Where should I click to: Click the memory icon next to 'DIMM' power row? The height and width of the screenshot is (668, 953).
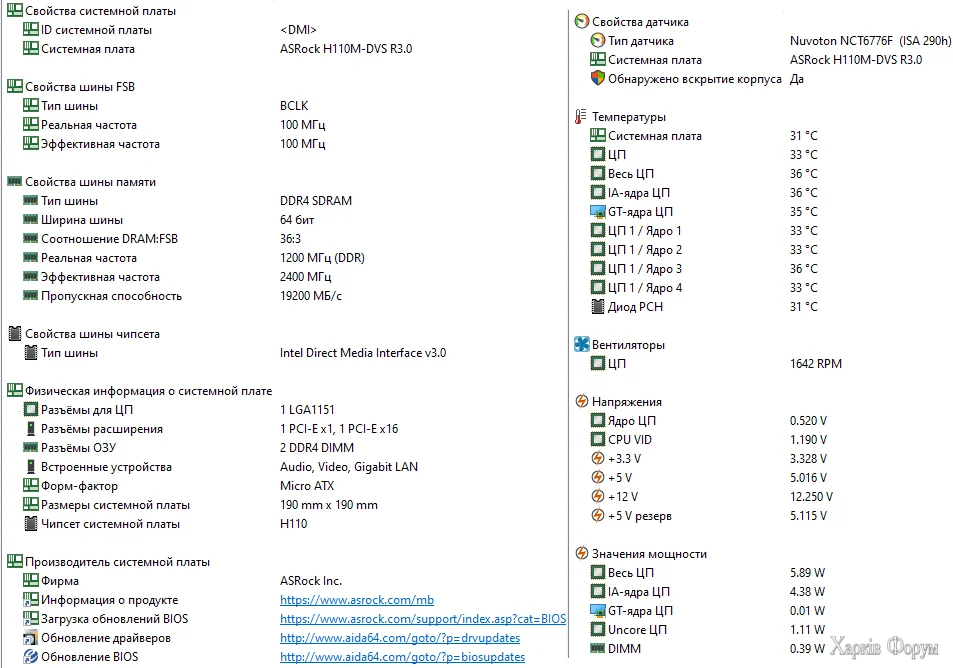coord(597,648)
